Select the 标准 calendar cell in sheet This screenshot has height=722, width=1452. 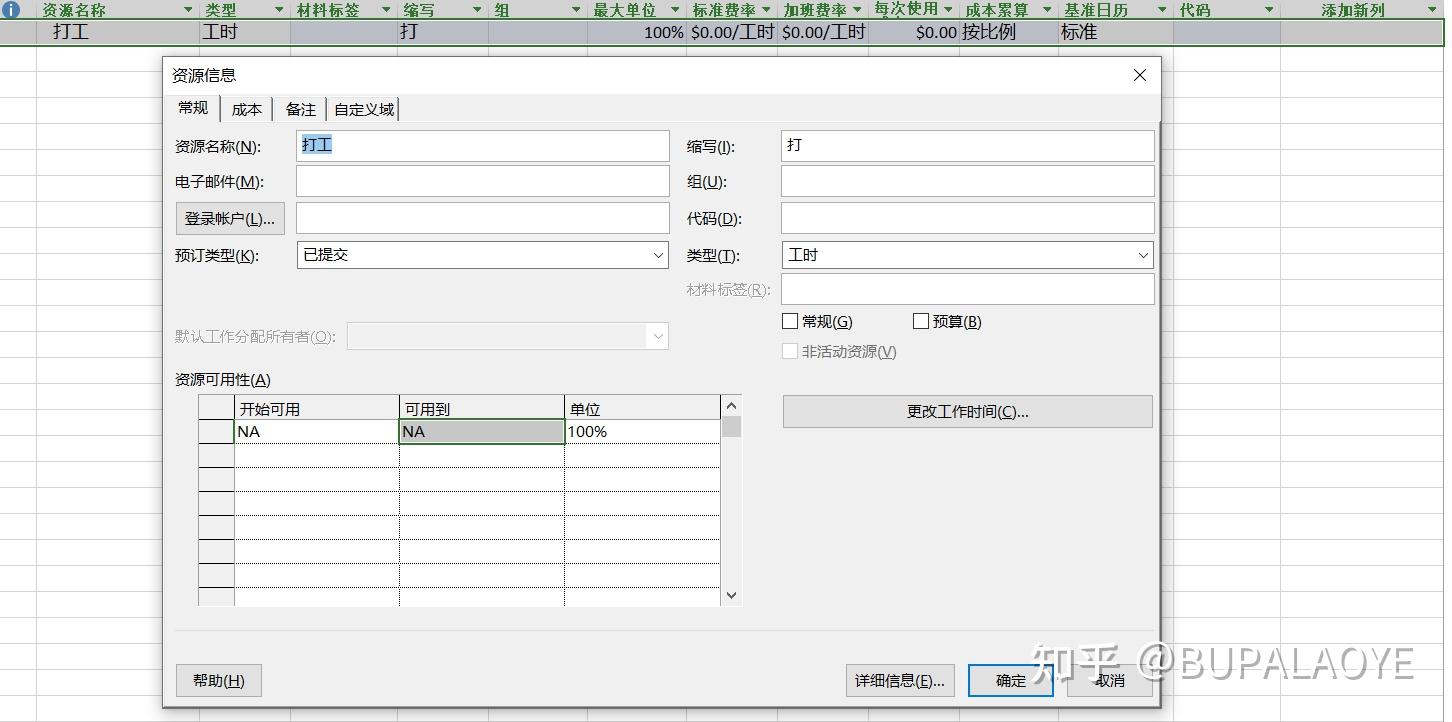[x=1116, y=32]
